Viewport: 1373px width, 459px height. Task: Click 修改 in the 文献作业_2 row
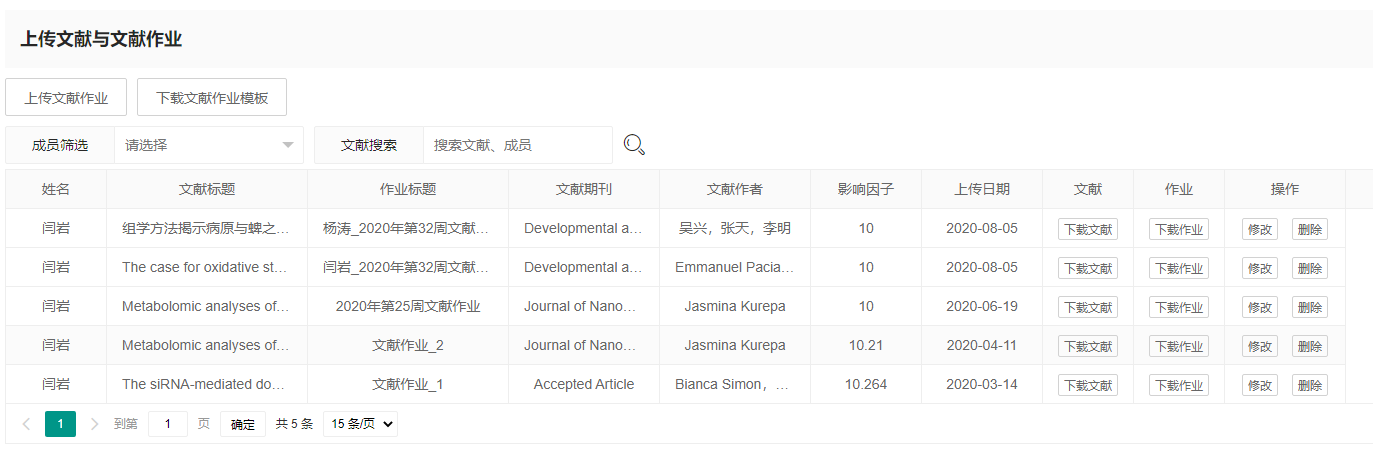[x=1260, y=346]
